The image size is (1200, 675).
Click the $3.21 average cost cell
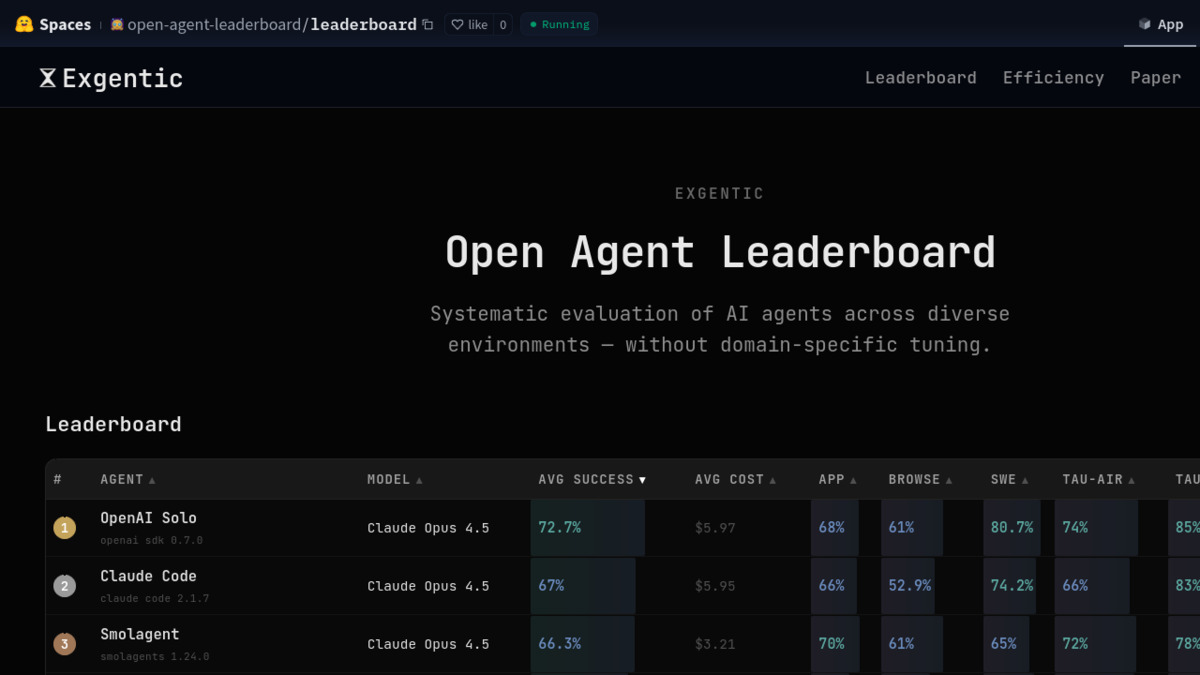tap(715, 644)
